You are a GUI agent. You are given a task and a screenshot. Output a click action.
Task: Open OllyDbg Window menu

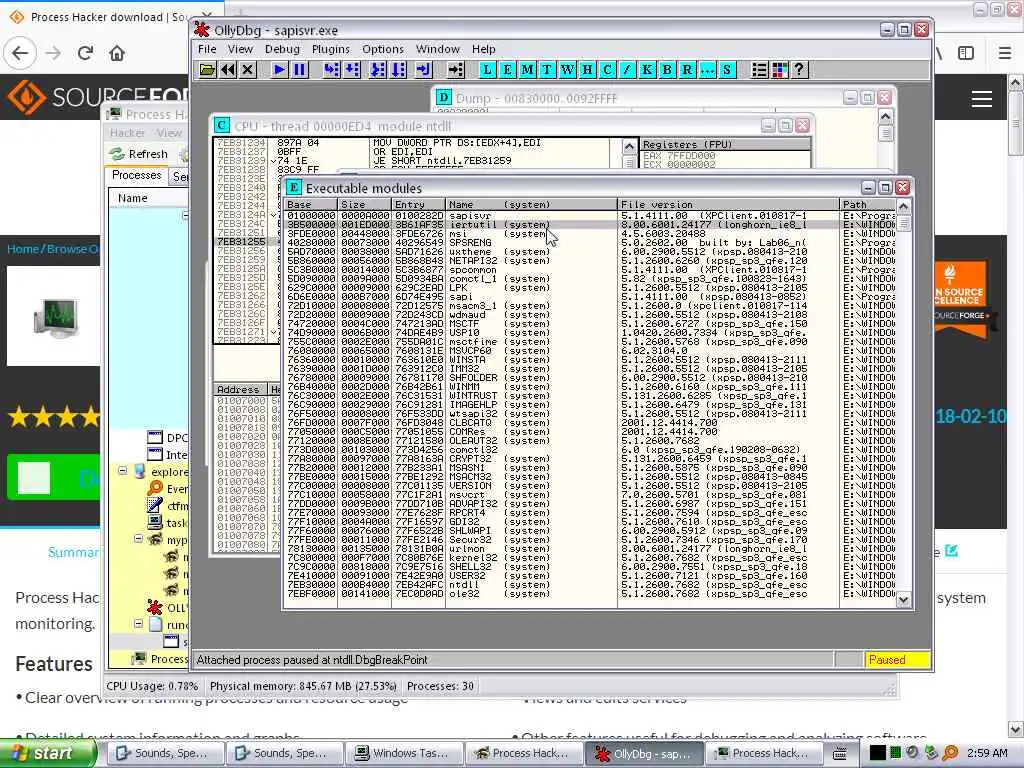coord(438,49)
